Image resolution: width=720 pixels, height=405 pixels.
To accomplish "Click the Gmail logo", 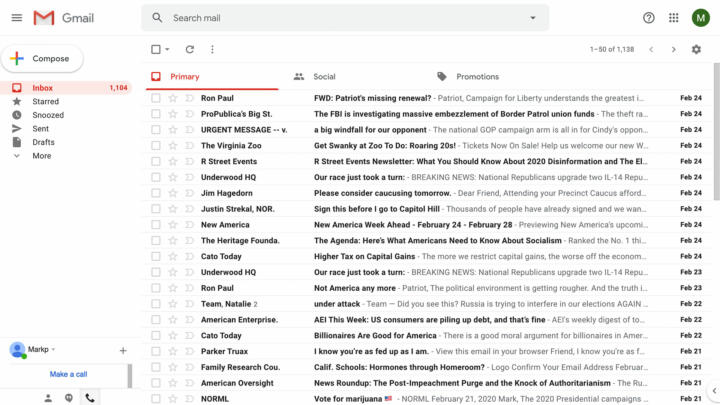I will [x=64, y=18].
